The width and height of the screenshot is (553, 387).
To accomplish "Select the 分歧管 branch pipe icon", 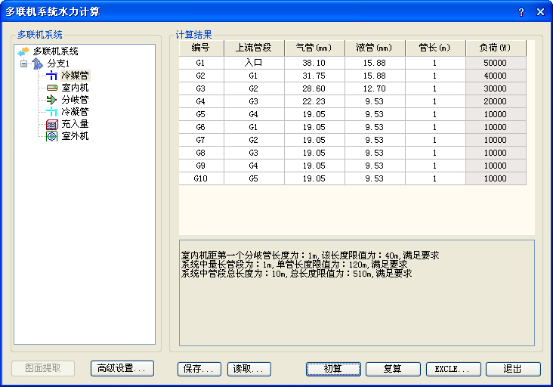I will (51, 100).
